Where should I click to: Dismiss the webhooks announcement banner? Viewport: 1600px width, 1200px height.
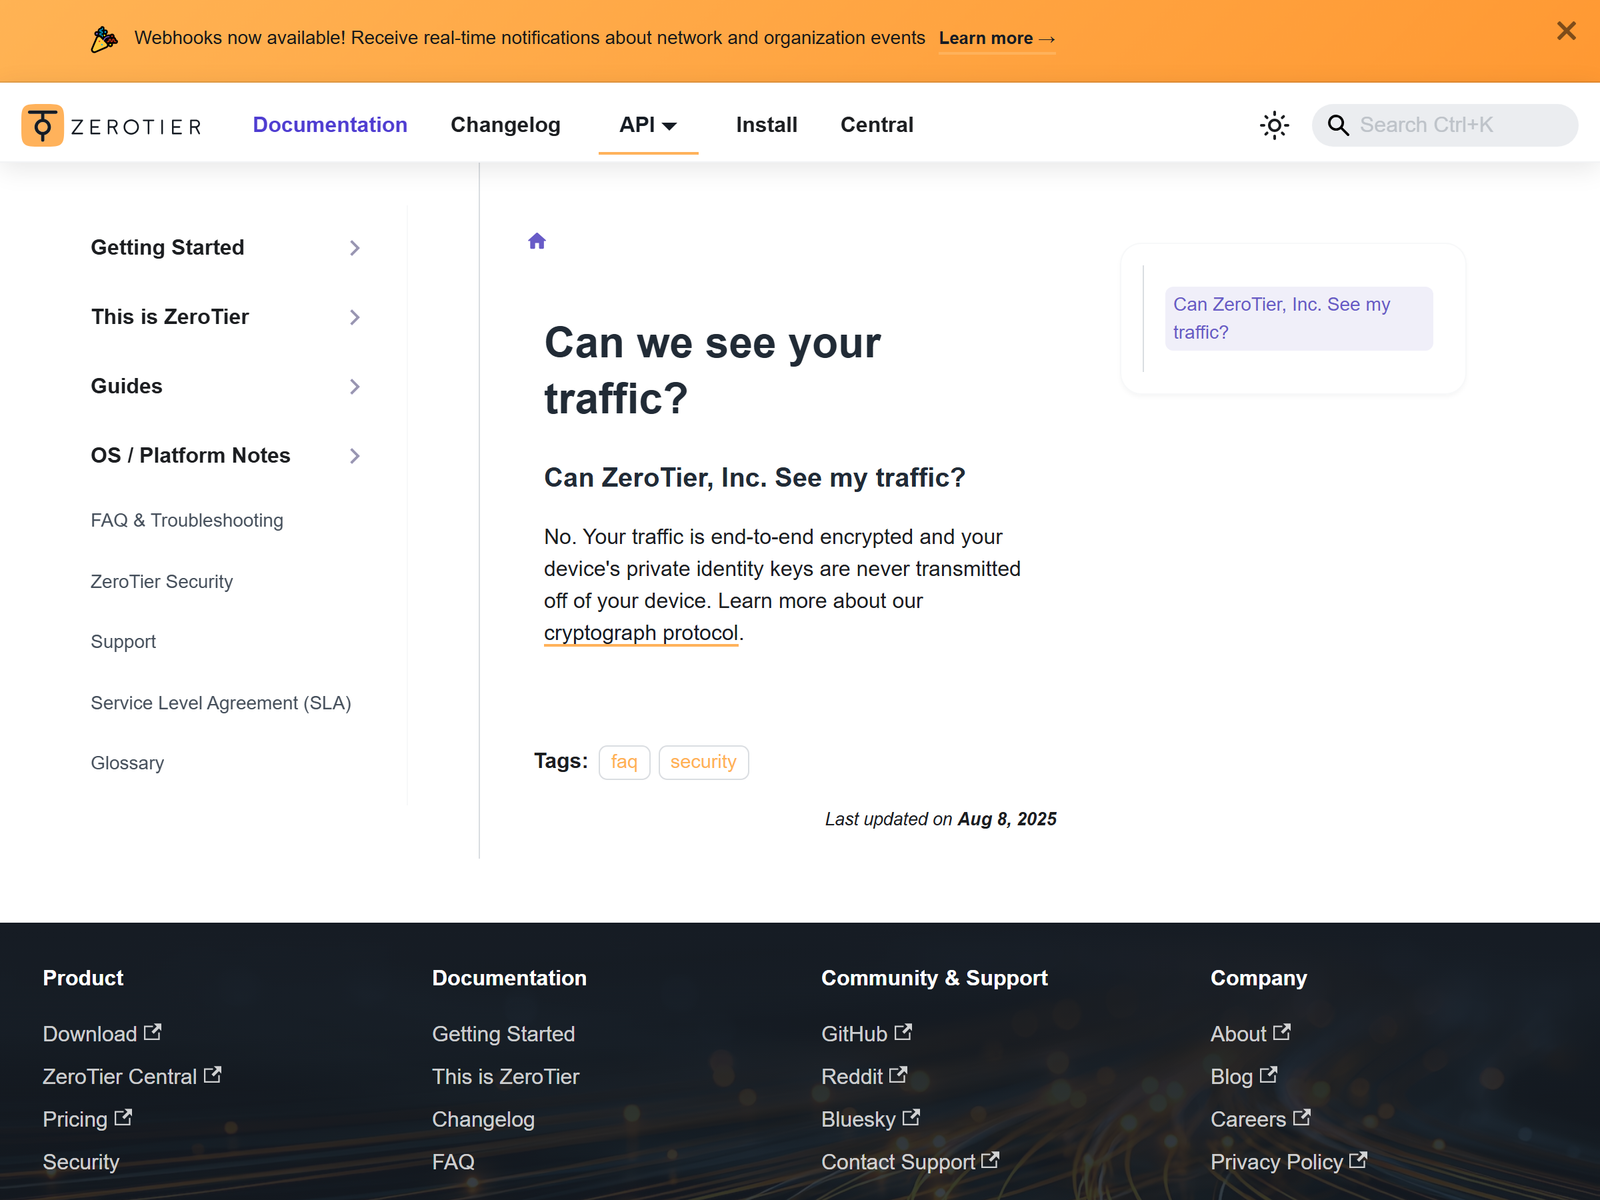coord(1566,31)
